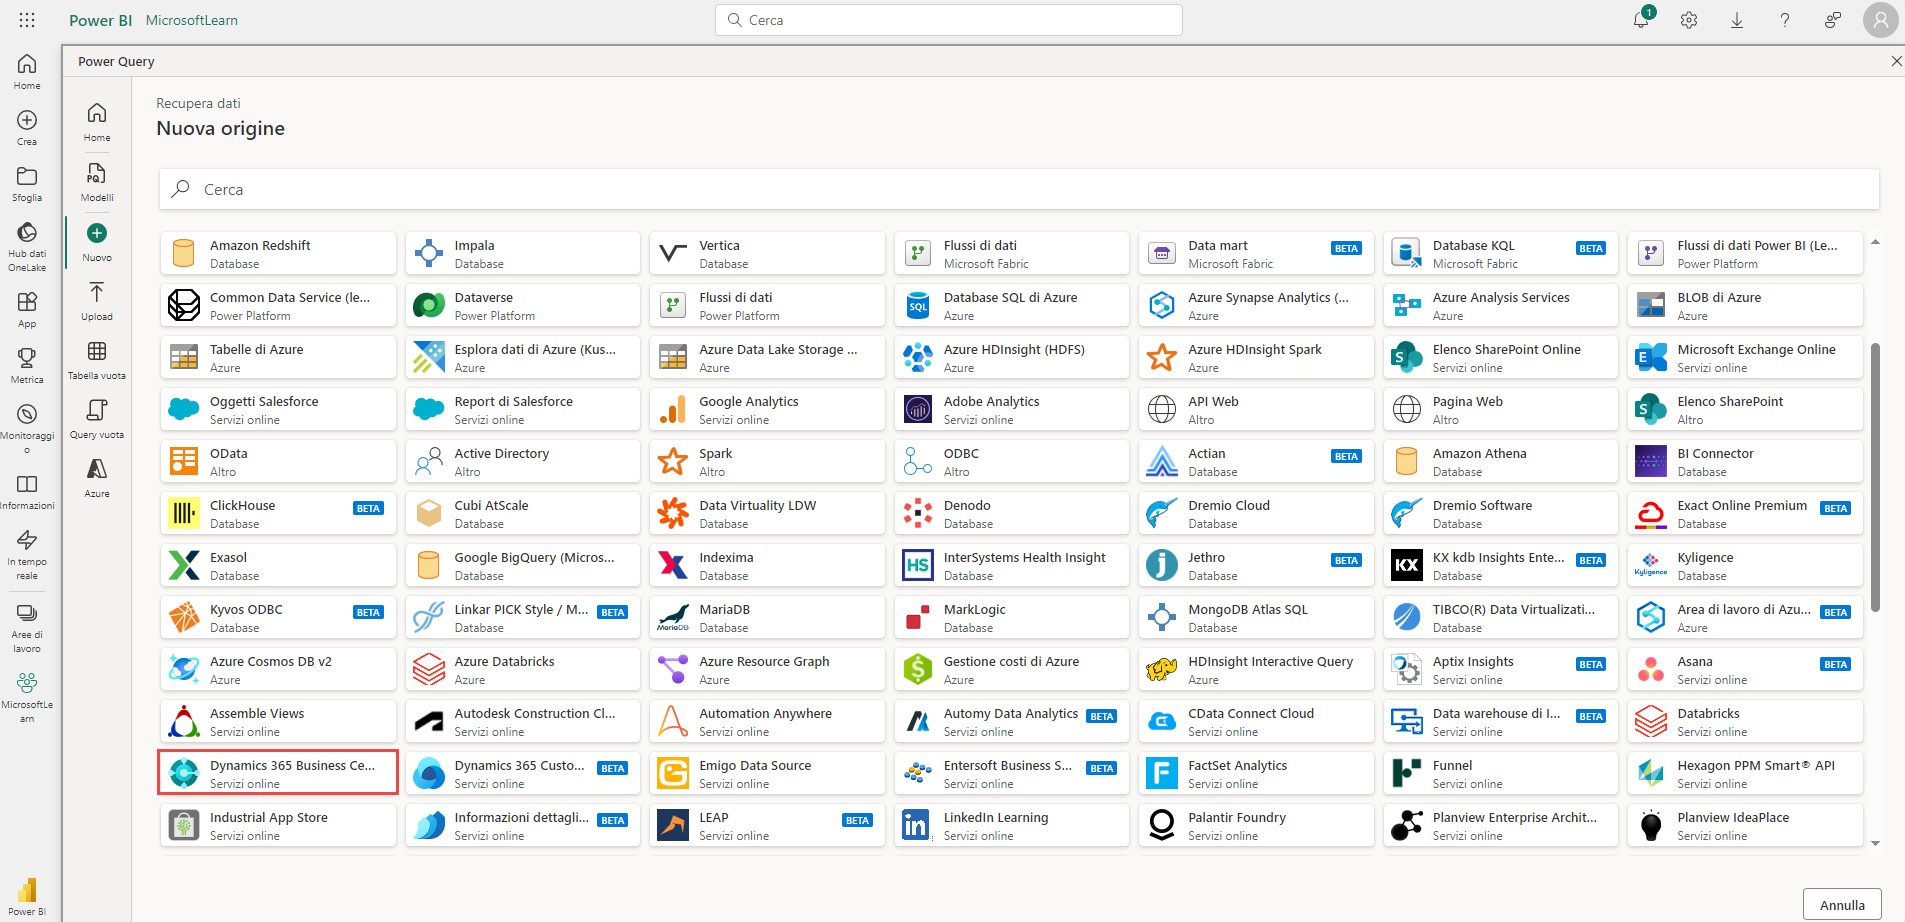Choose the Amazon Redshift connector
Viewport: 1905px width, 922px height.
[x=278, y=253]
